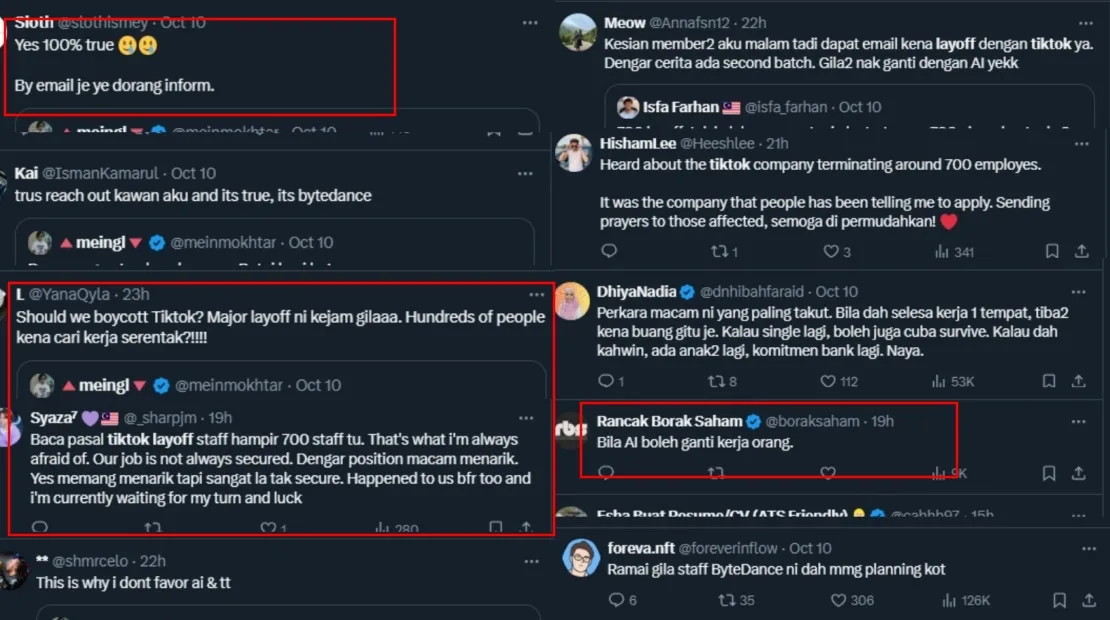Repost HishamLee's tweet
Screen dimensions: 1110x620
[716, 252]
